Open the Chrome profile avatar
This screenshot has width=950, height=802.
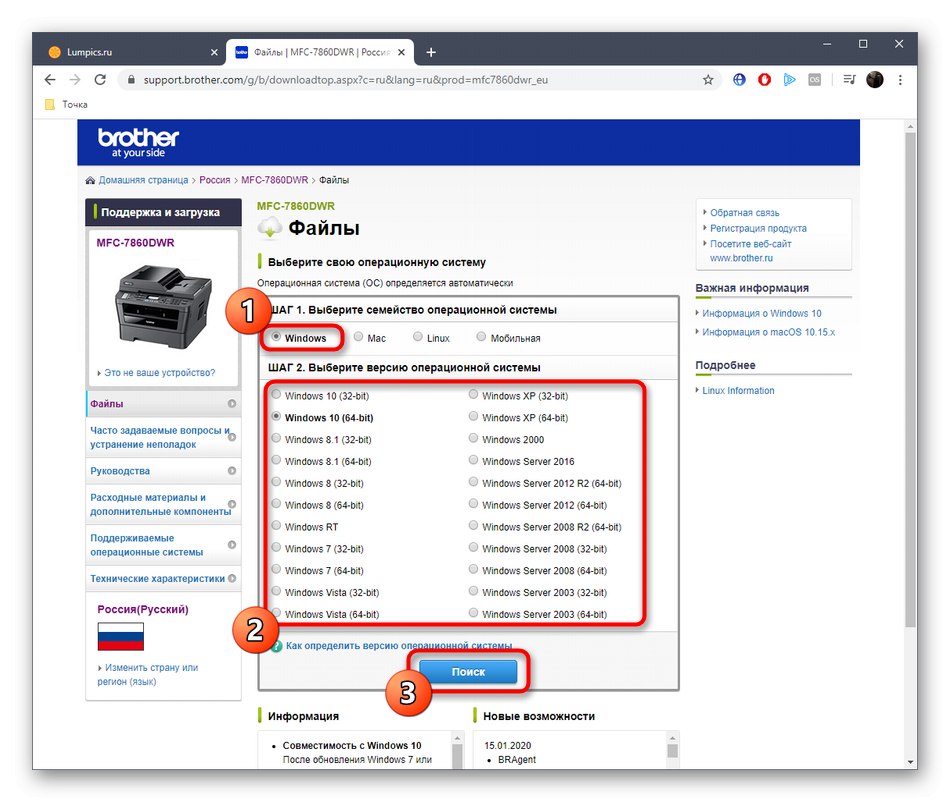click(875, 79)
